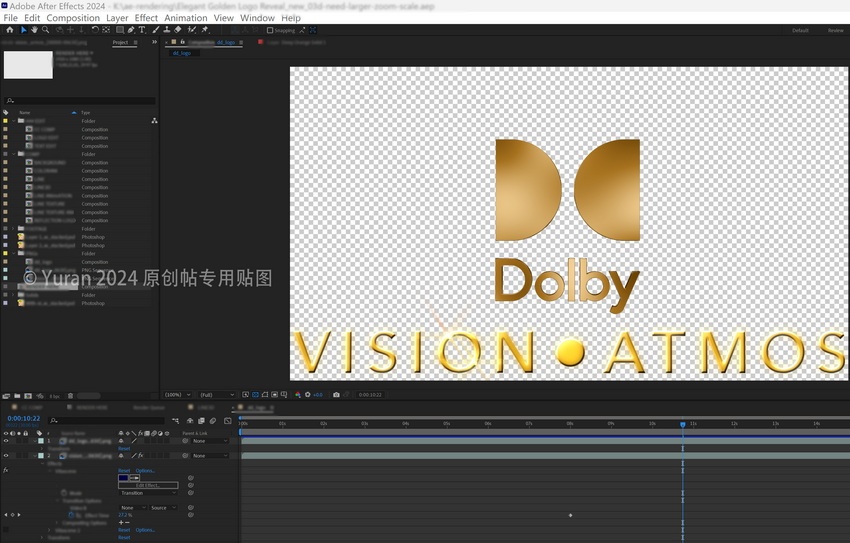Open the Source dropdown in effect options
Image resolution: width=850 pixels, height=543 pixels.
click(163, 508)
